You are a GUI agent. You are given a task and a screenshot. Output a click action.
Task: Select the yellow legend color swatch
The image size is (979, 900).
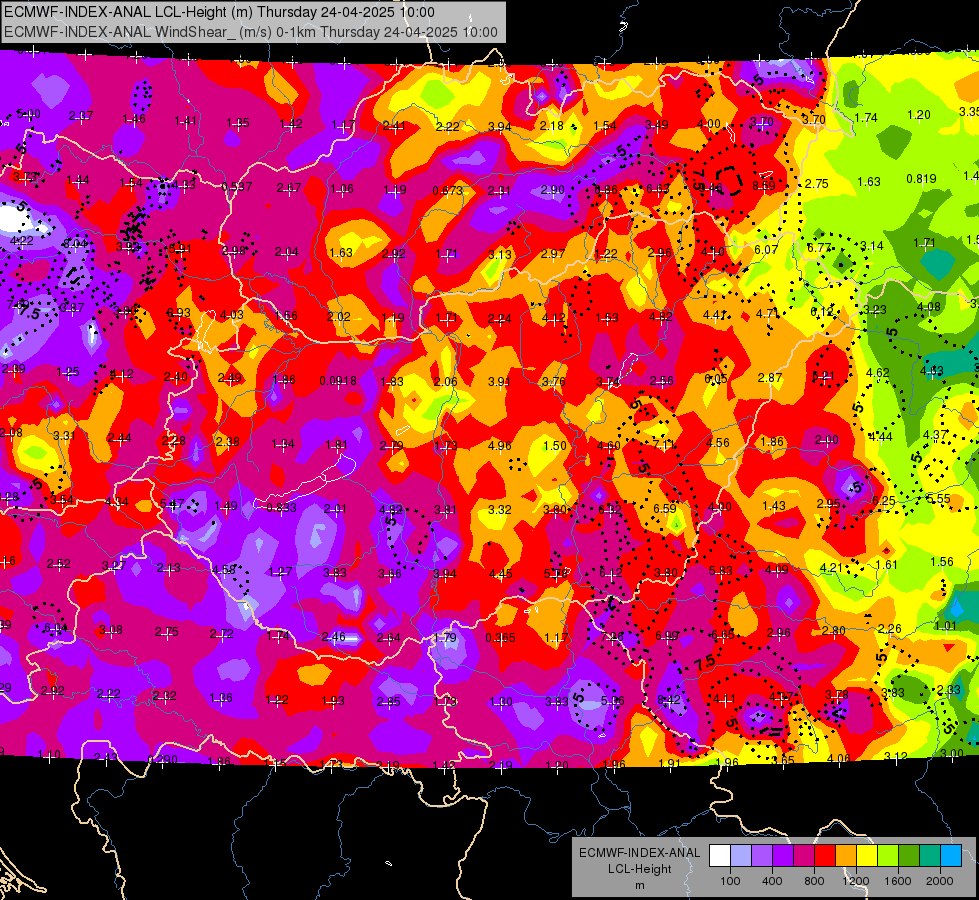click(x=867, y=856)
